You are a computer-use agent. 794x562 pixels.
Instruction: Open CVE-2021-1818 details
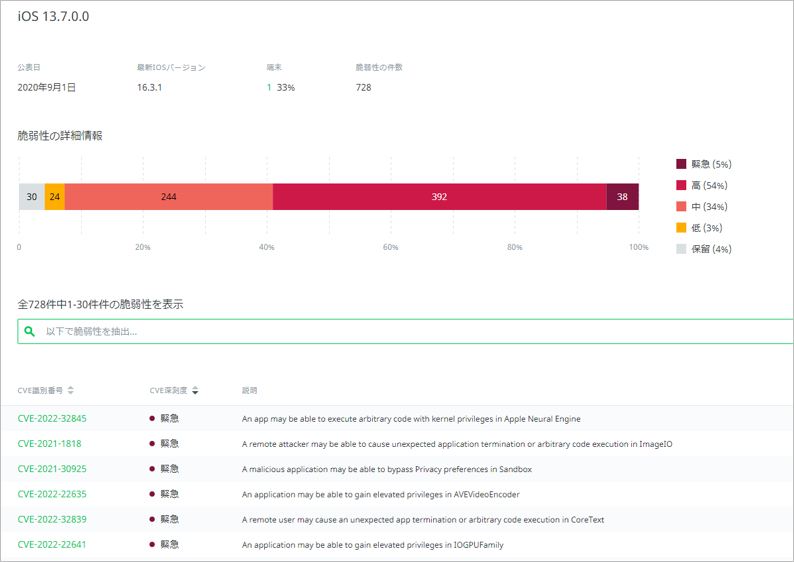tap(49, 444)
